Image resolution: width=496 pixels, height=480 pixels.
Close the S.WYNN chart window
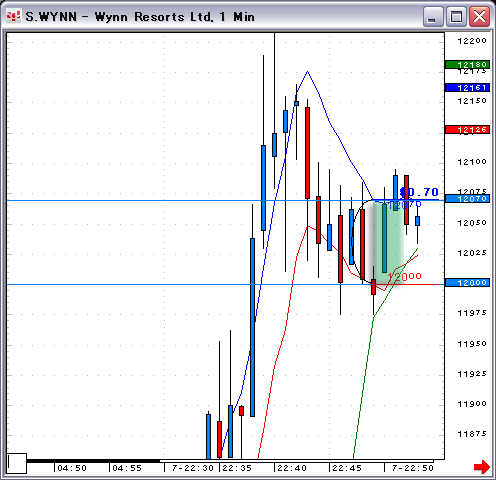479,17
